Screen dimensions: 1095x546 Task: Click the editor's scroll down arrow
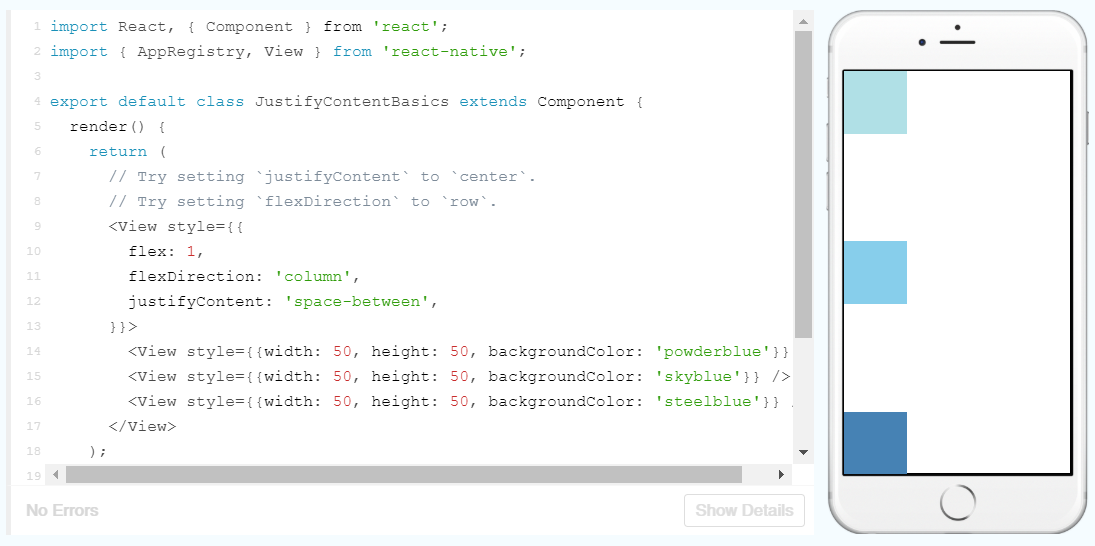coord(803,453)
